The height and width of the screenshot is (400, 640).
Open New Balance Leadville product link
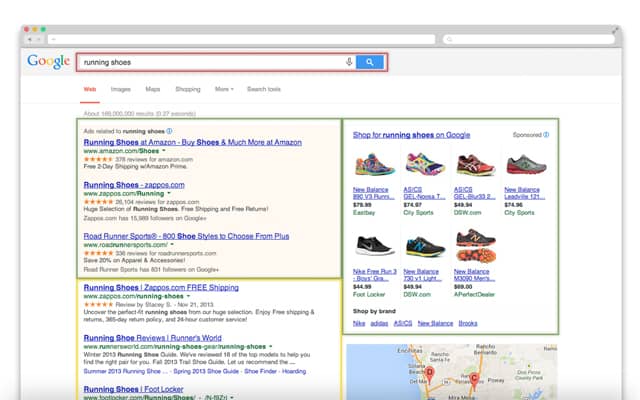[x=524, y=193]
